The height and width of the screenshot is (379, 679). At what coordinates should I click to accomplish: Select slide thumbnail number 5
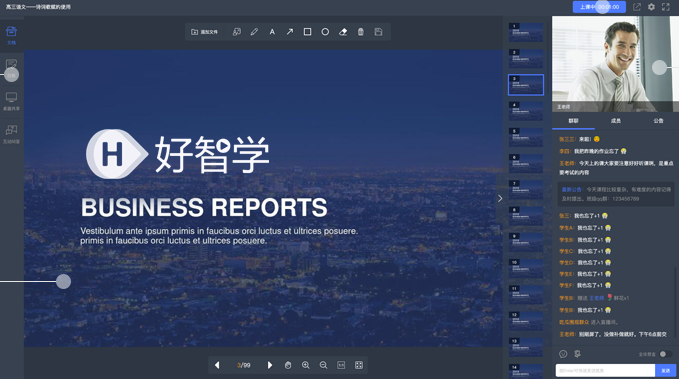point(526,137)
